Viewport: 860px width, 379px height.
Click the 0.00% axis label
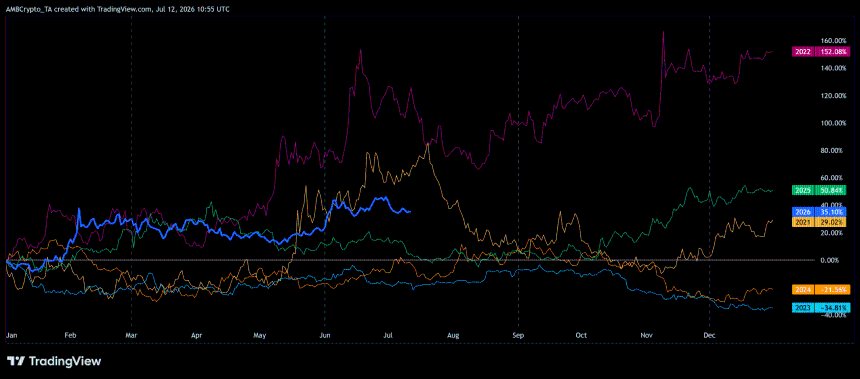click(x=830, y=260)
